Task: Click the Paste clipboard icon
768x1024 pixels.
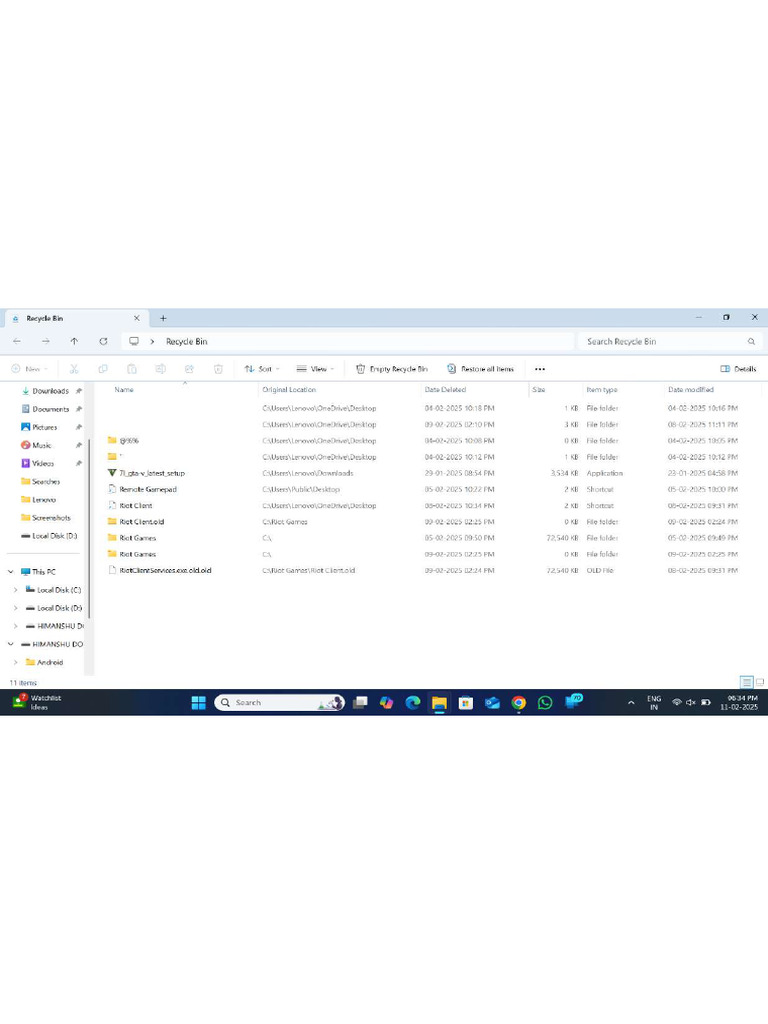Action: 131,369
